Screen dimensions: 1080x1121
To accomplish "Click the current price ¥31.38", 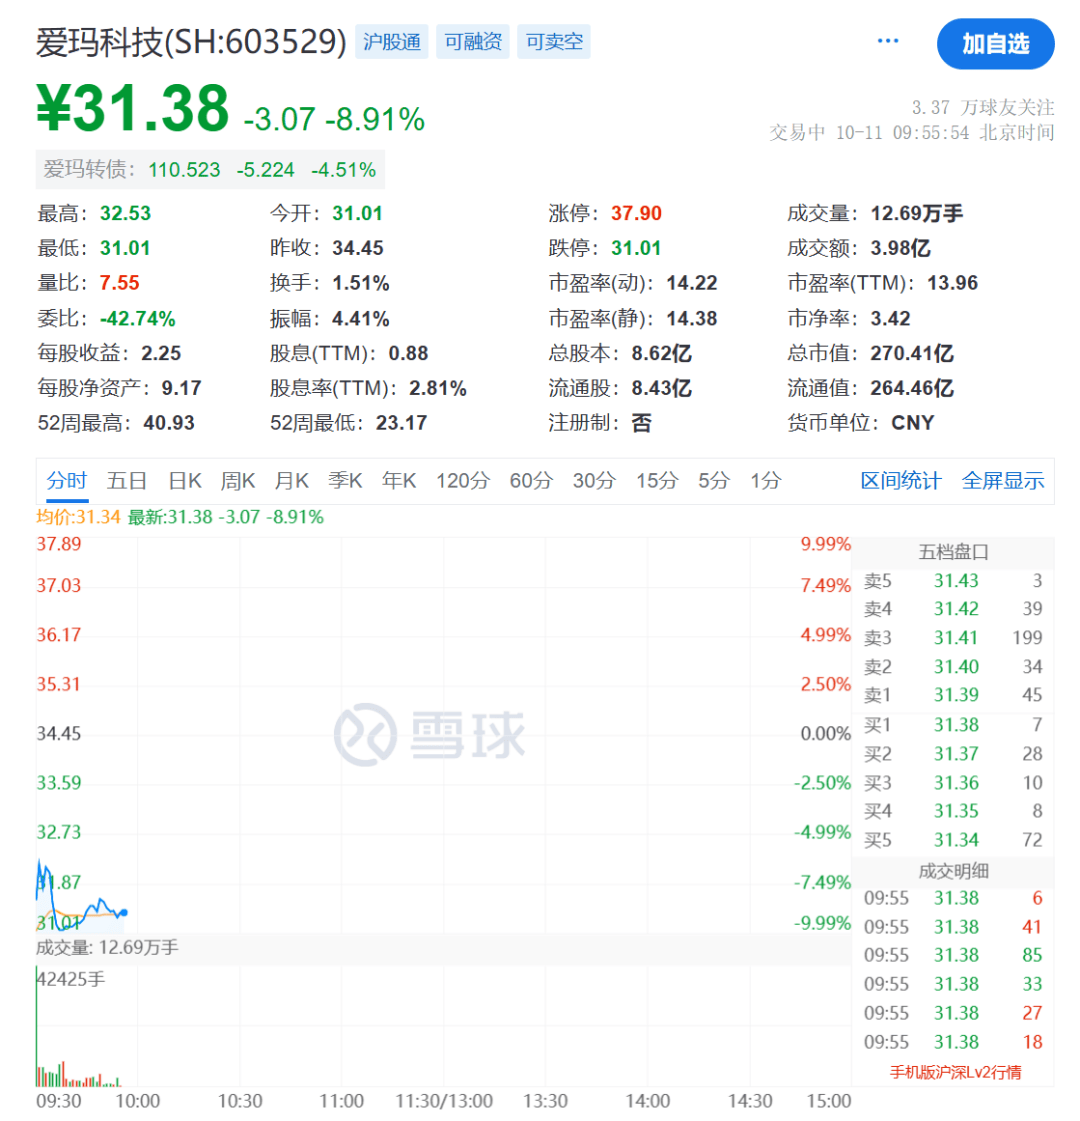I will click(133, 109).
